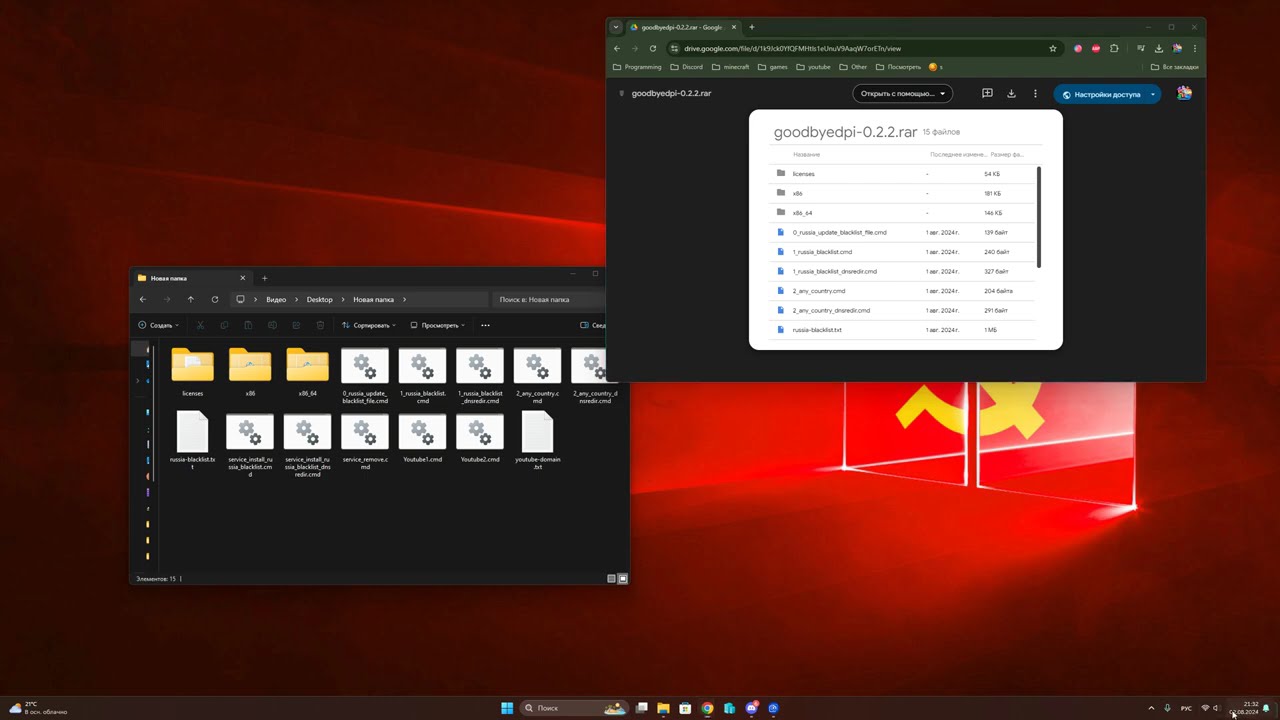Open the 'Все закладки' bookmarks folder
Viewport: 1280px width, 720px height.
pyautogui.click(x=1174, y=67)
